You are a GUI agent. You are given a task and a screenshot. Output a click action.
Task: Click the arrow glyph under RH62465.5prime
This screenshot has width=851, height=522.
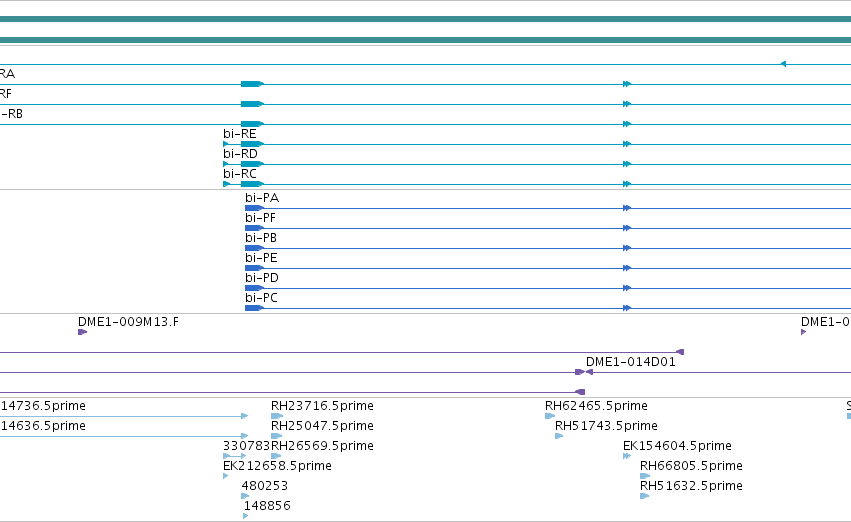click(550, 416)
